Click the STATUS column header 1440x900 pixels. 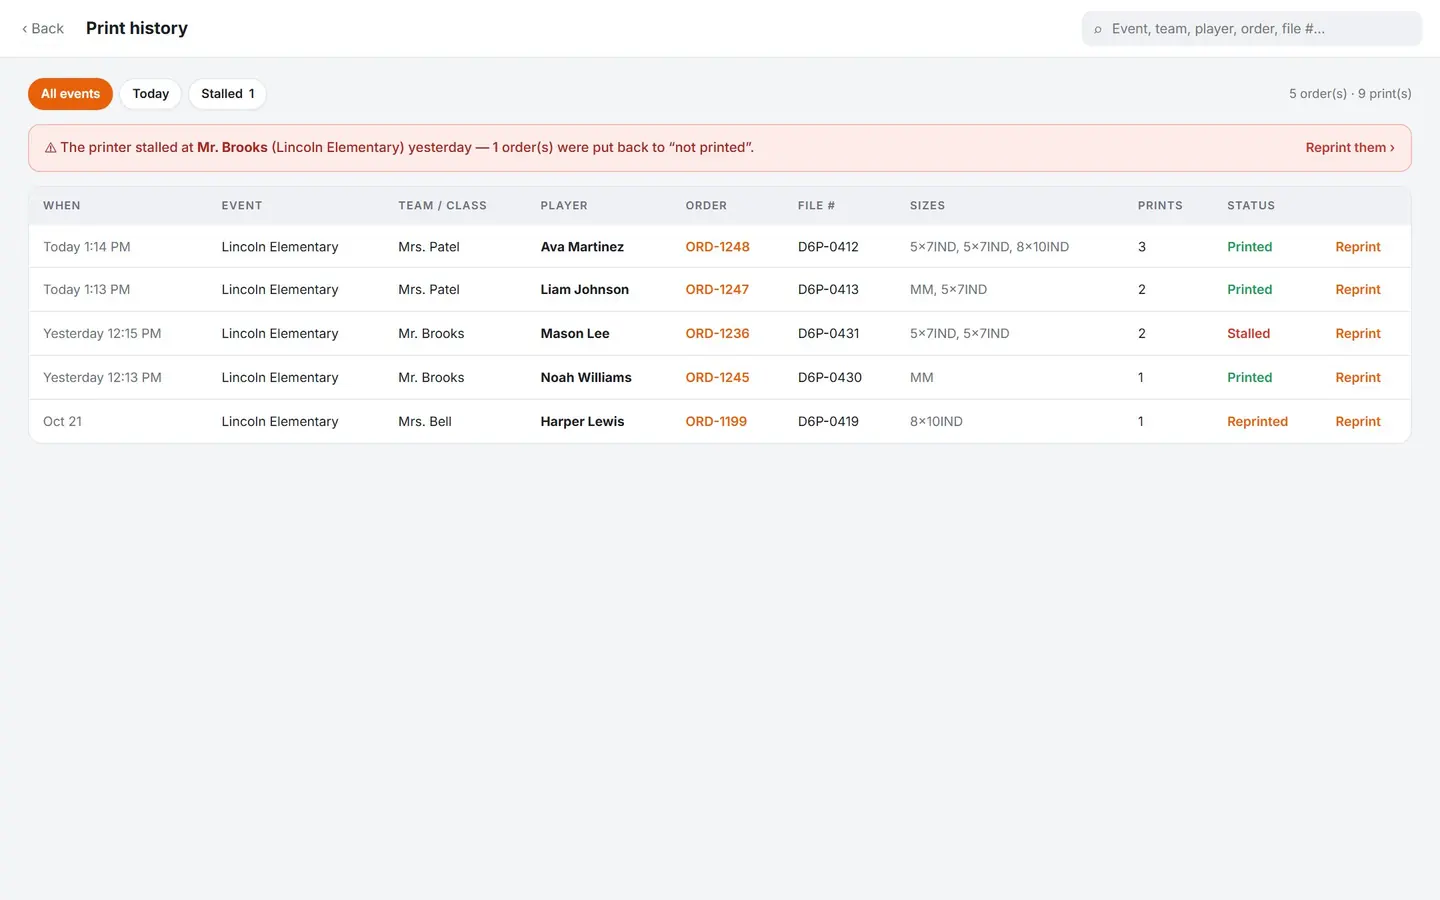tap(1251, 206)
